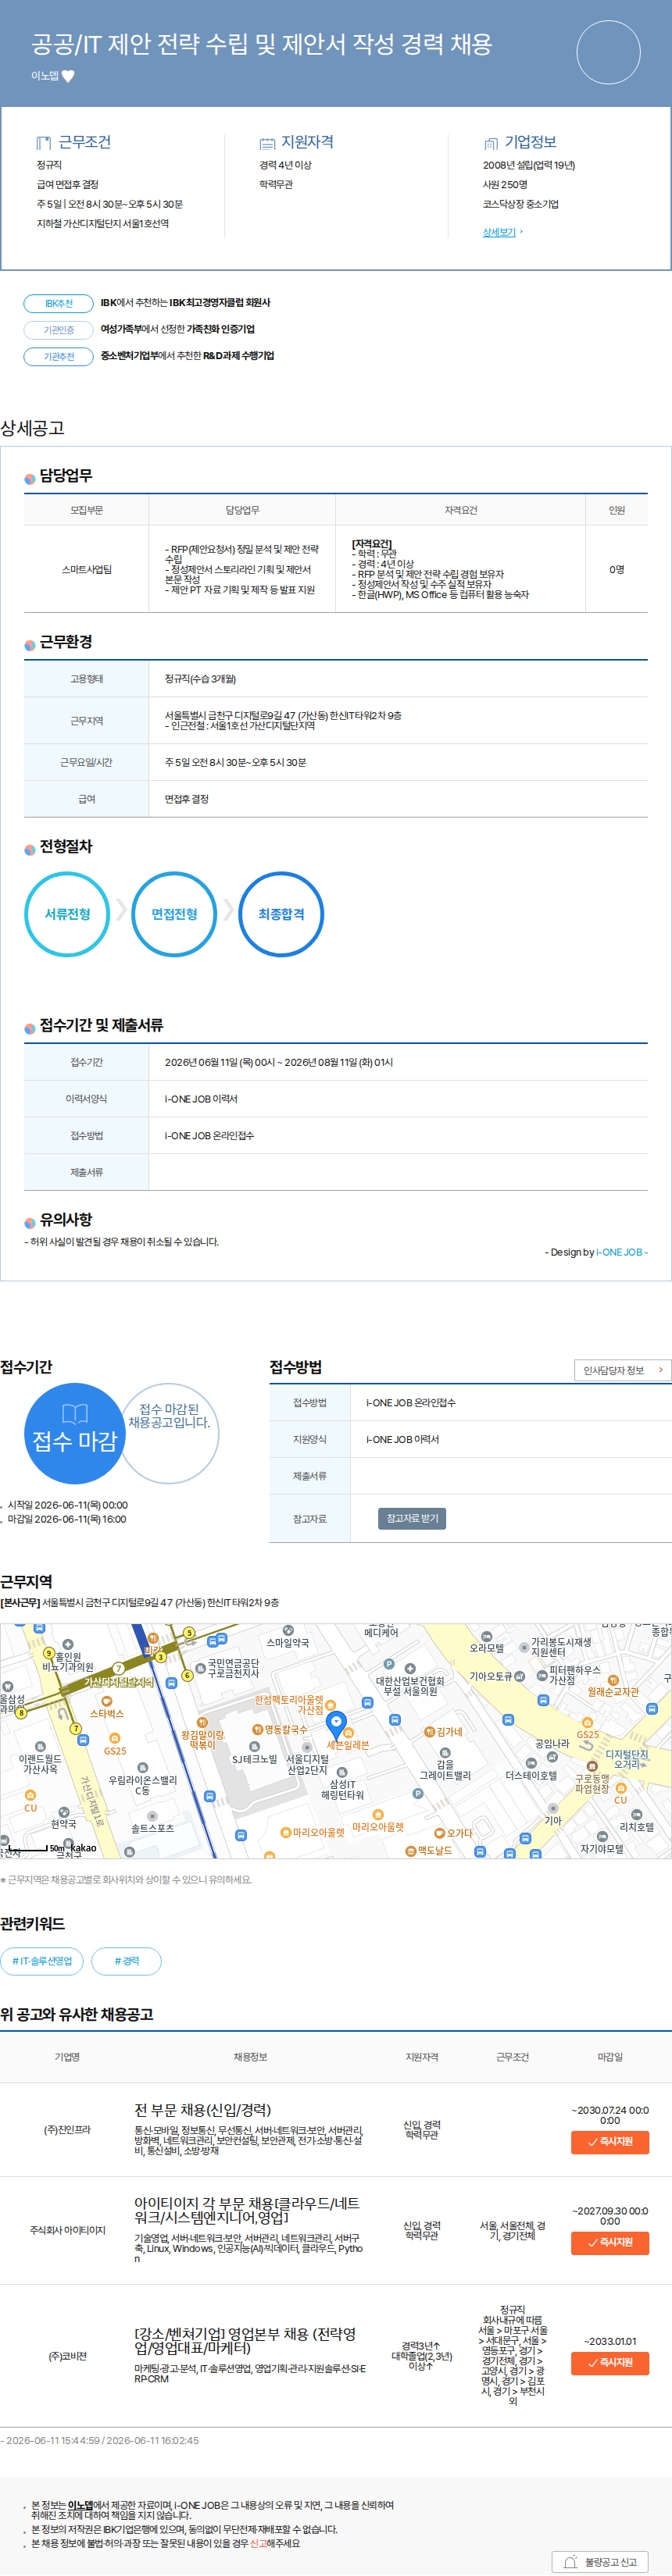Select the #경력 keyword tag

pos(126,1961)
